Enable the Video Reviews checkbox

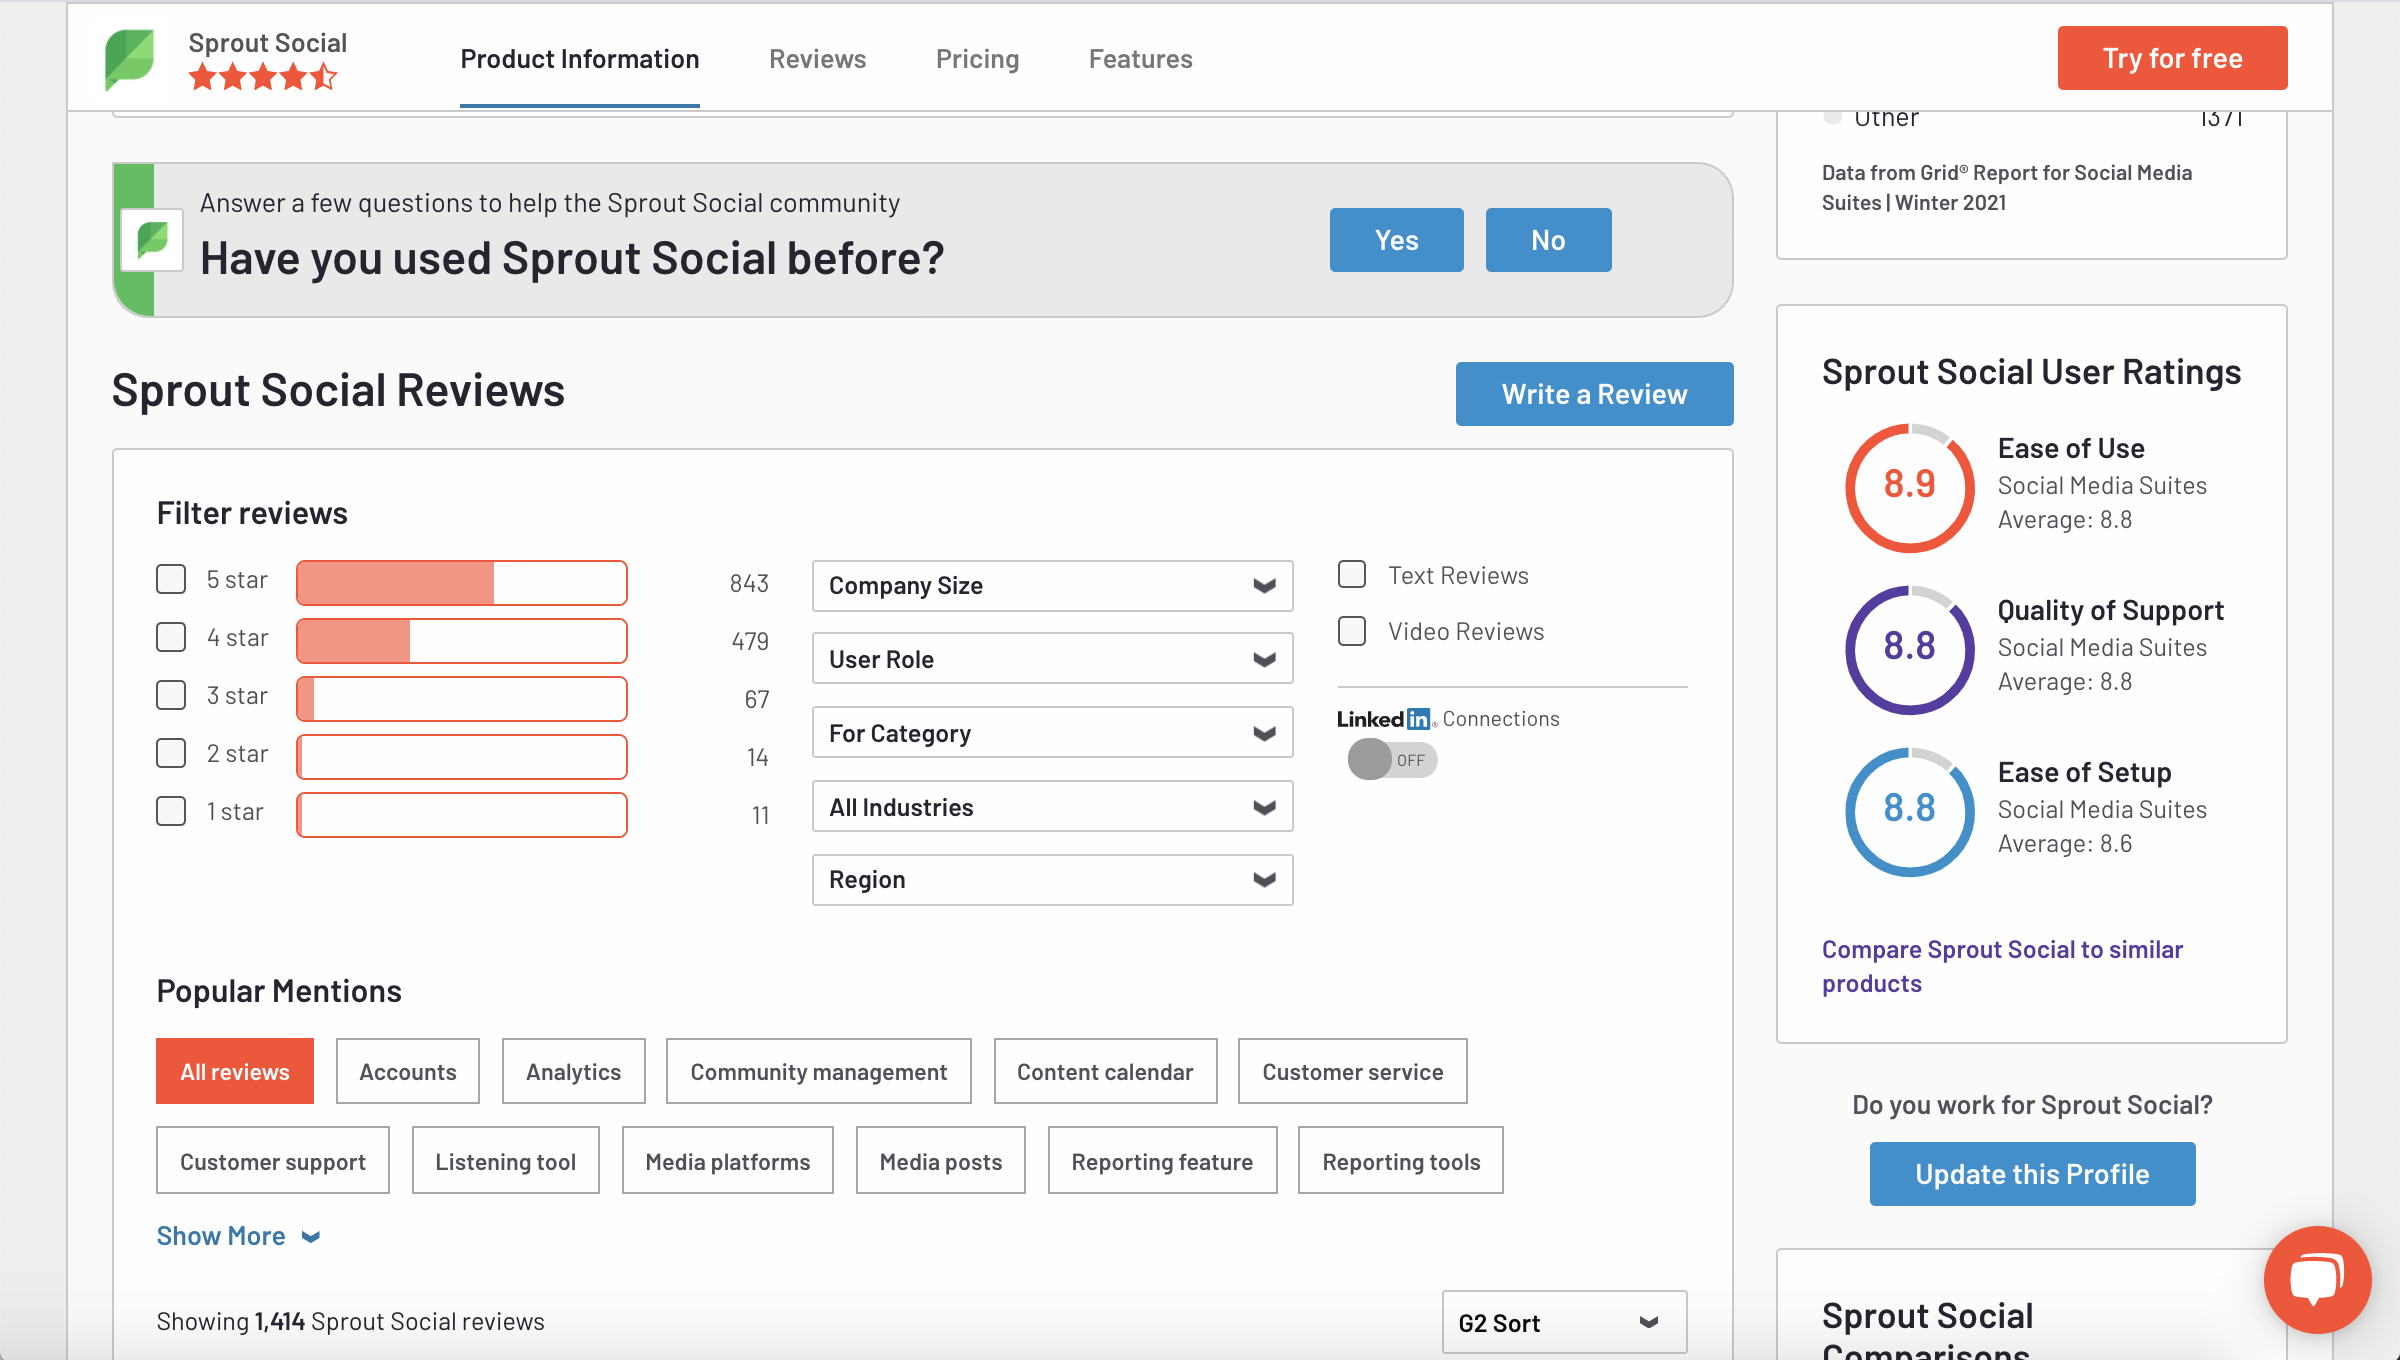(x=1352, y=631)
